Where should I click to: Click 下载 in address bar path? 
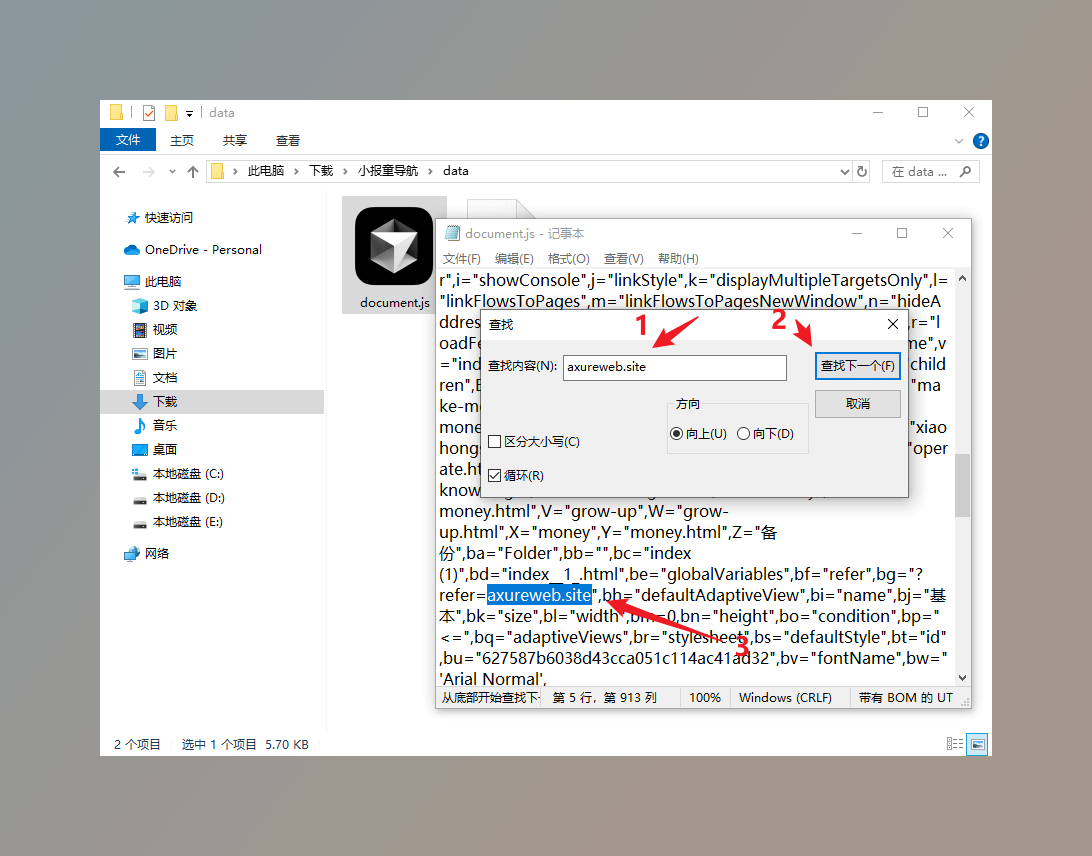321,171
